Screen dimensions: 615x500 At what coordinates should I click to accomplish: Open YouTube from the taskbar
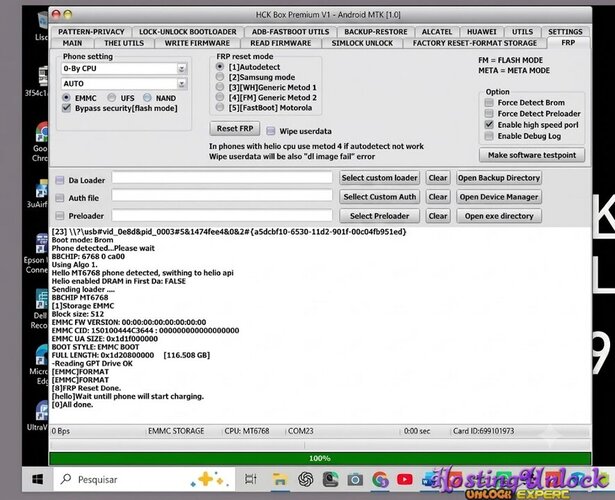(x=405, y=479)
